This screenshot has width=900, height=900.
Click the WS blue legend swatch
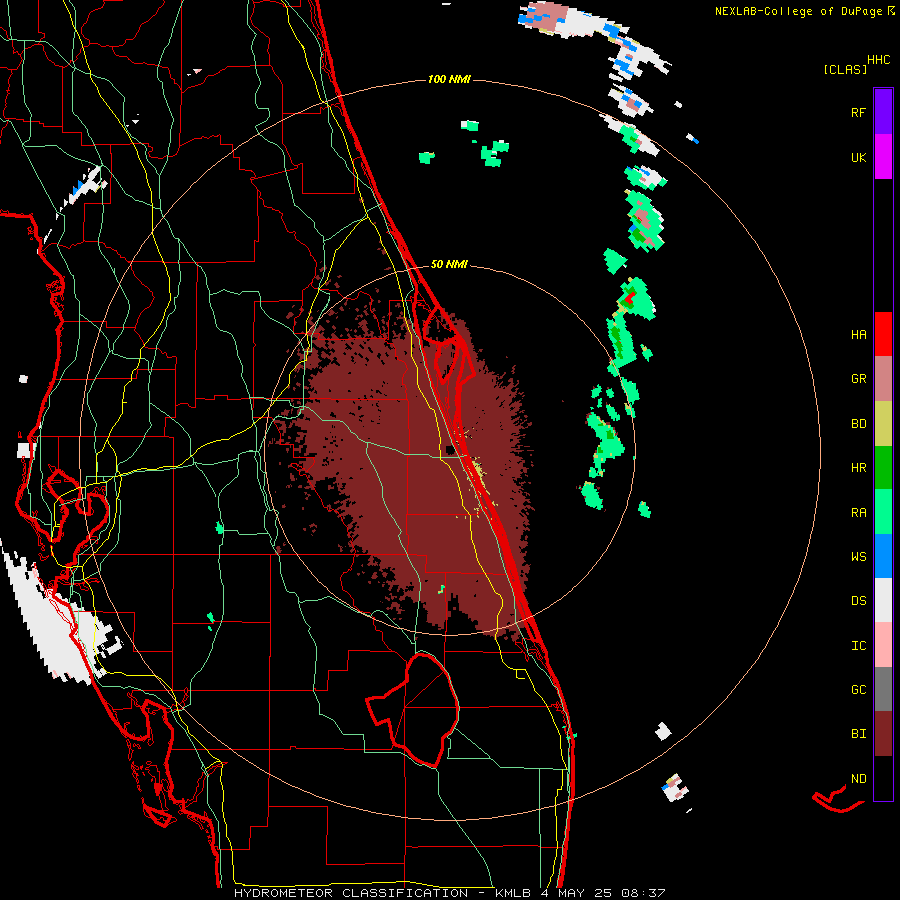[883, 556]
